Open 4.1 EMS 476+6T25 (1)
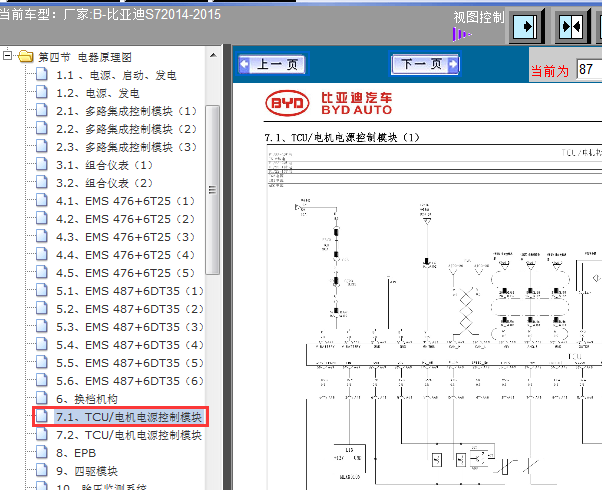Viewport: 602px width, 490px height. 126,201
